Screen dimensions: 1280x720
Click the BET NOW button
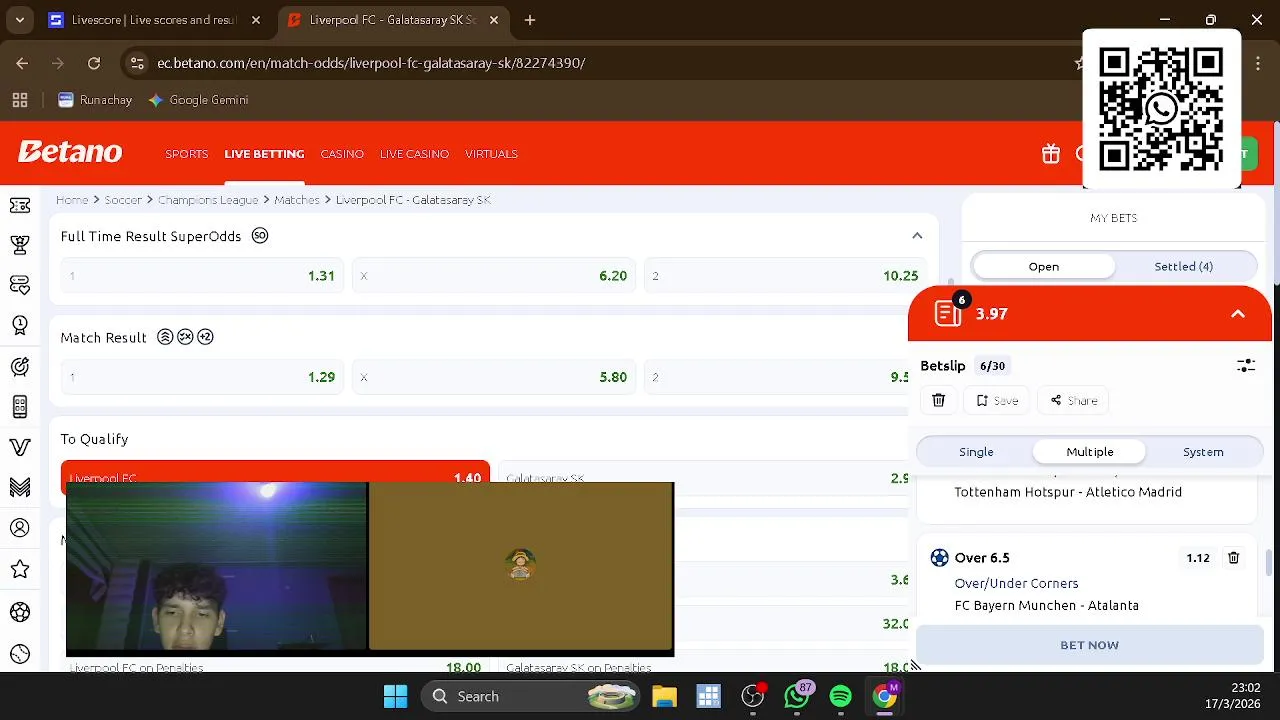click(x=1089, y=645)
